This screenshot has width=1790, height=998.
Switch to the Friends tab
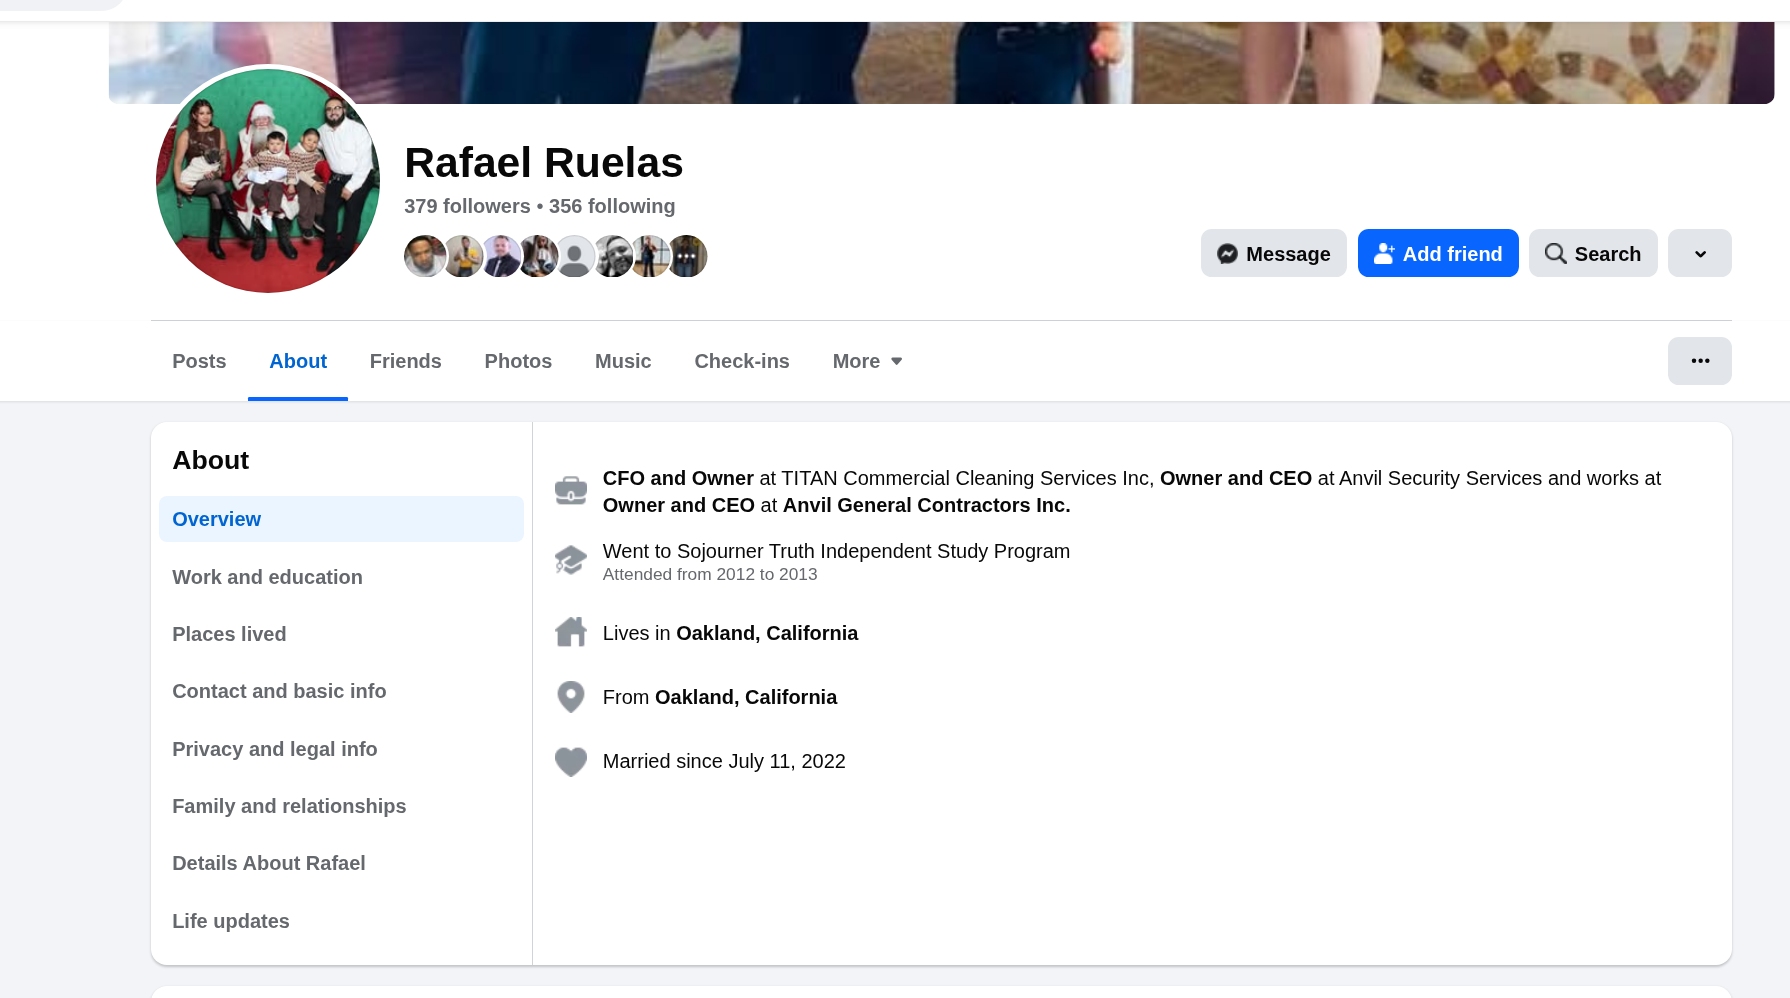[x=405, y=361]
